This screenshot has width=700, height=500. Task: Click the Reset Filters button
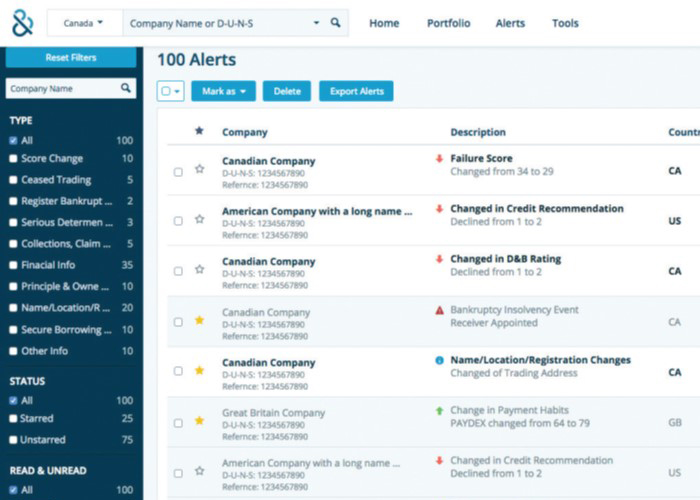[70, 58]
